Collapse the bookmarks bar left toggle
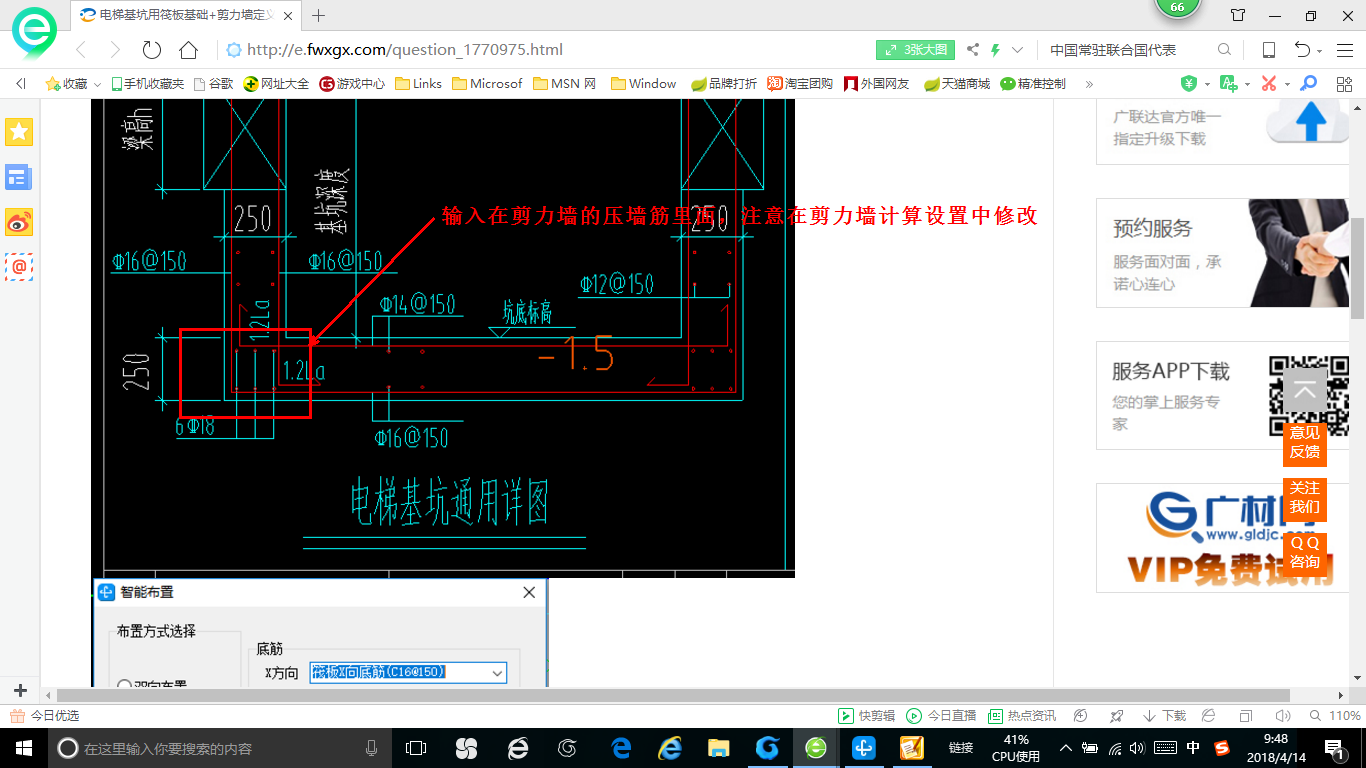 click(x=20, y=84)
